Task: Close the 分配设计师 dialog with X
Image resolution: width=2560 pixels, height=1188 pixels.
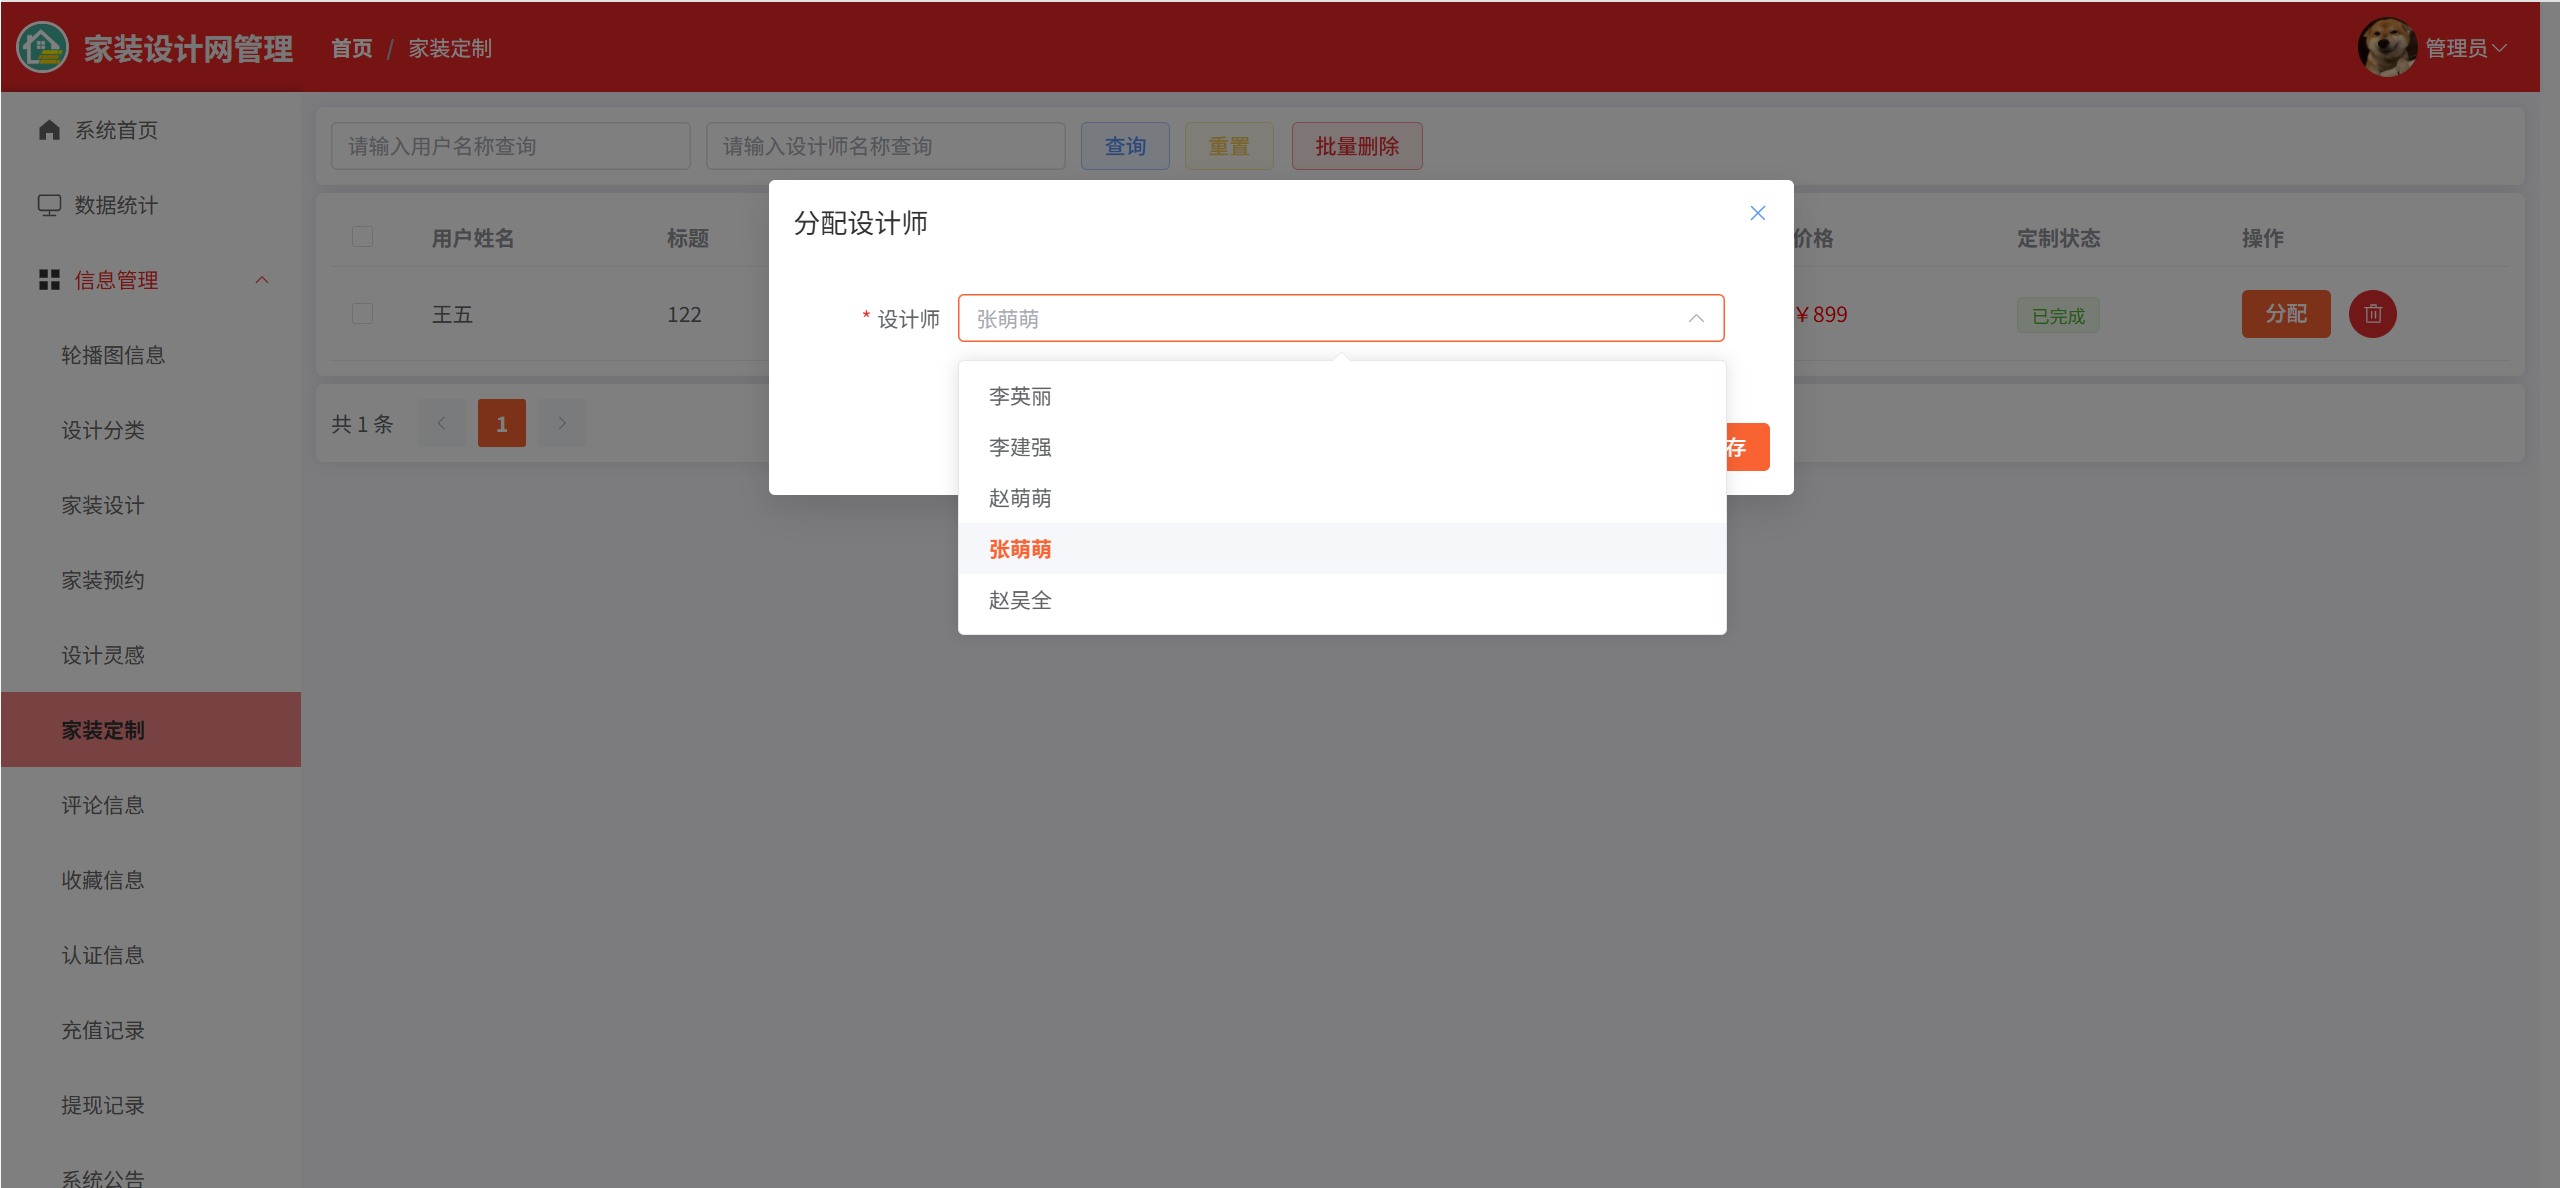Action: [x=1757, y=213]
